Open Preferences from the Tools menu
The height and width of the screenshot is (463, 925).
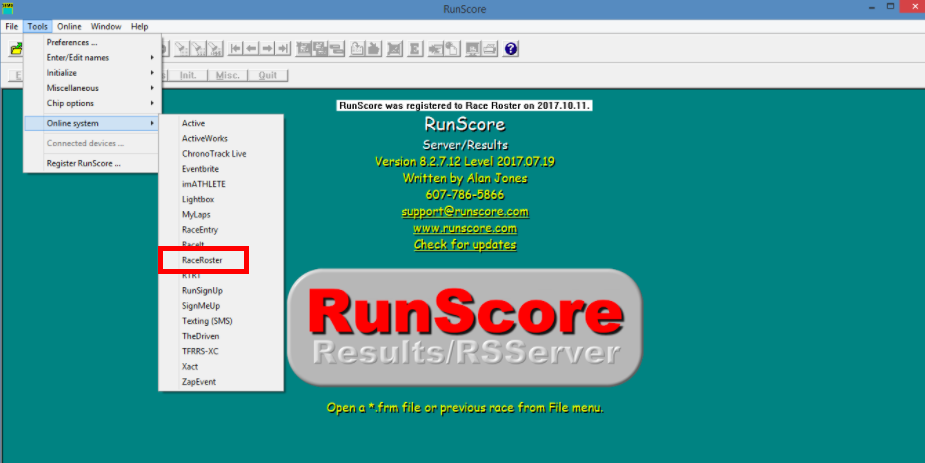(72, 43)
